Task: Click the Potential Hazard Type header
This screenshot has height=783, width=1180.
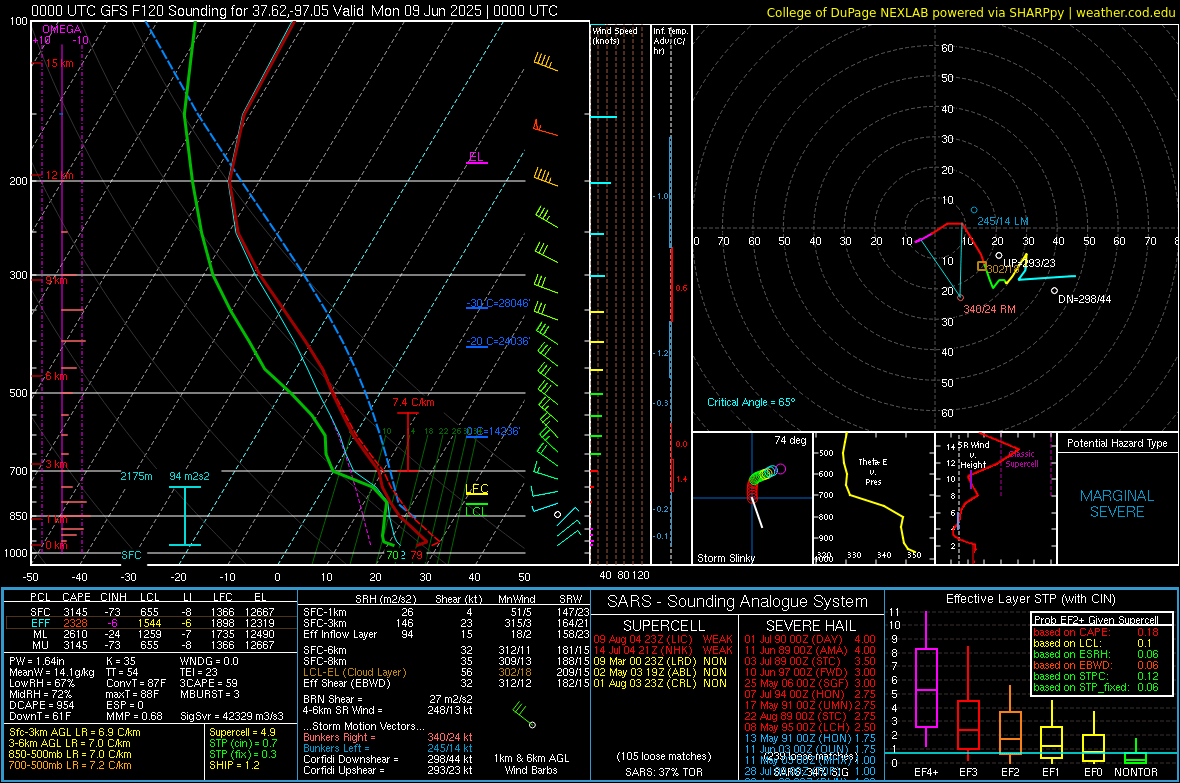Action: (x=1117, y=443)
